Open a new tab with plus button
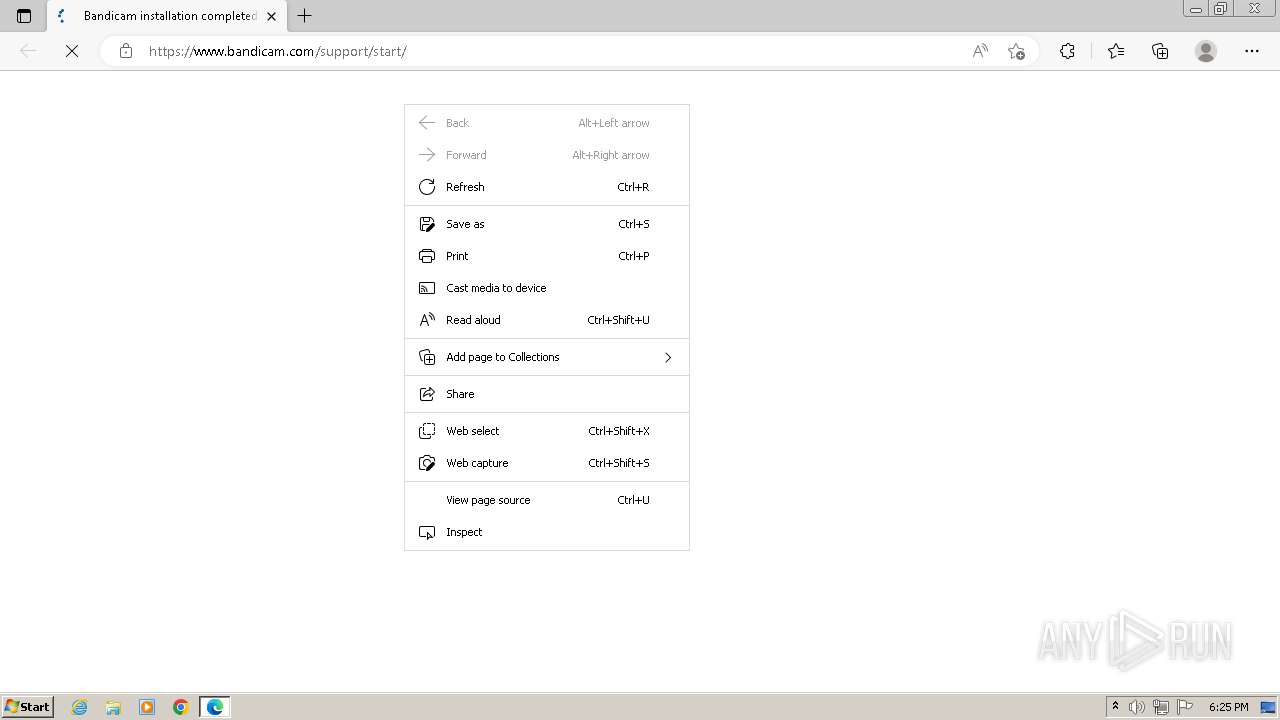1280x720 pixels. pos(305,16)
